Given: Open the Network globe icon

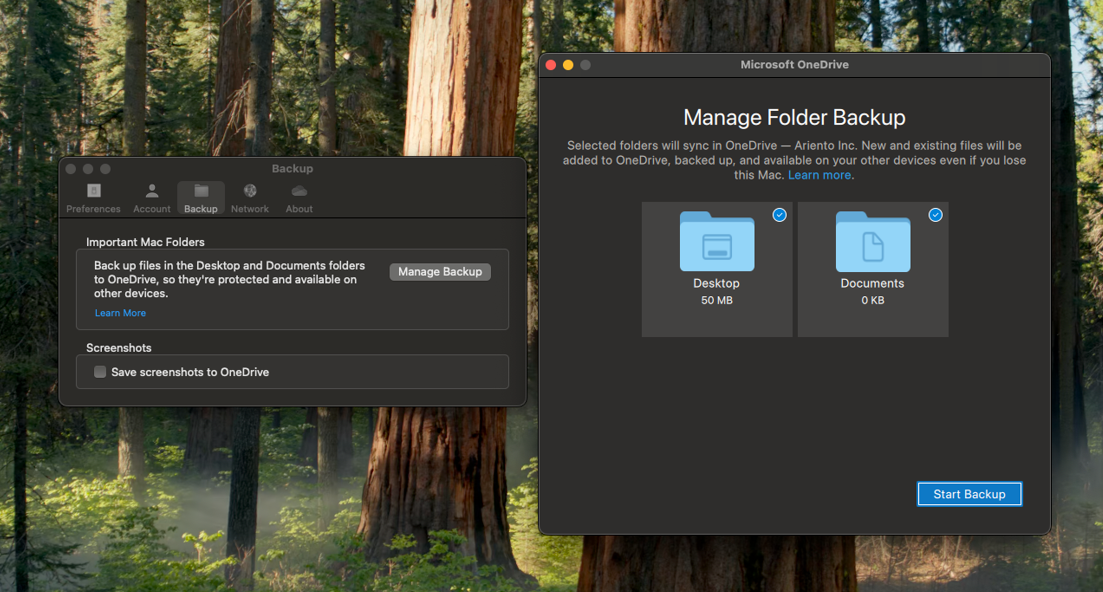Looking at the screenshot, I should point(249,192).
